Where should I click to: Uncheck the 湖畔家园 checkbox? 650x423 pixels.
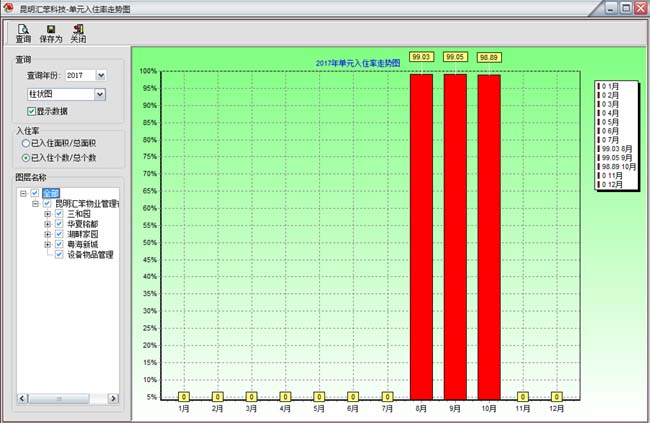59,234
